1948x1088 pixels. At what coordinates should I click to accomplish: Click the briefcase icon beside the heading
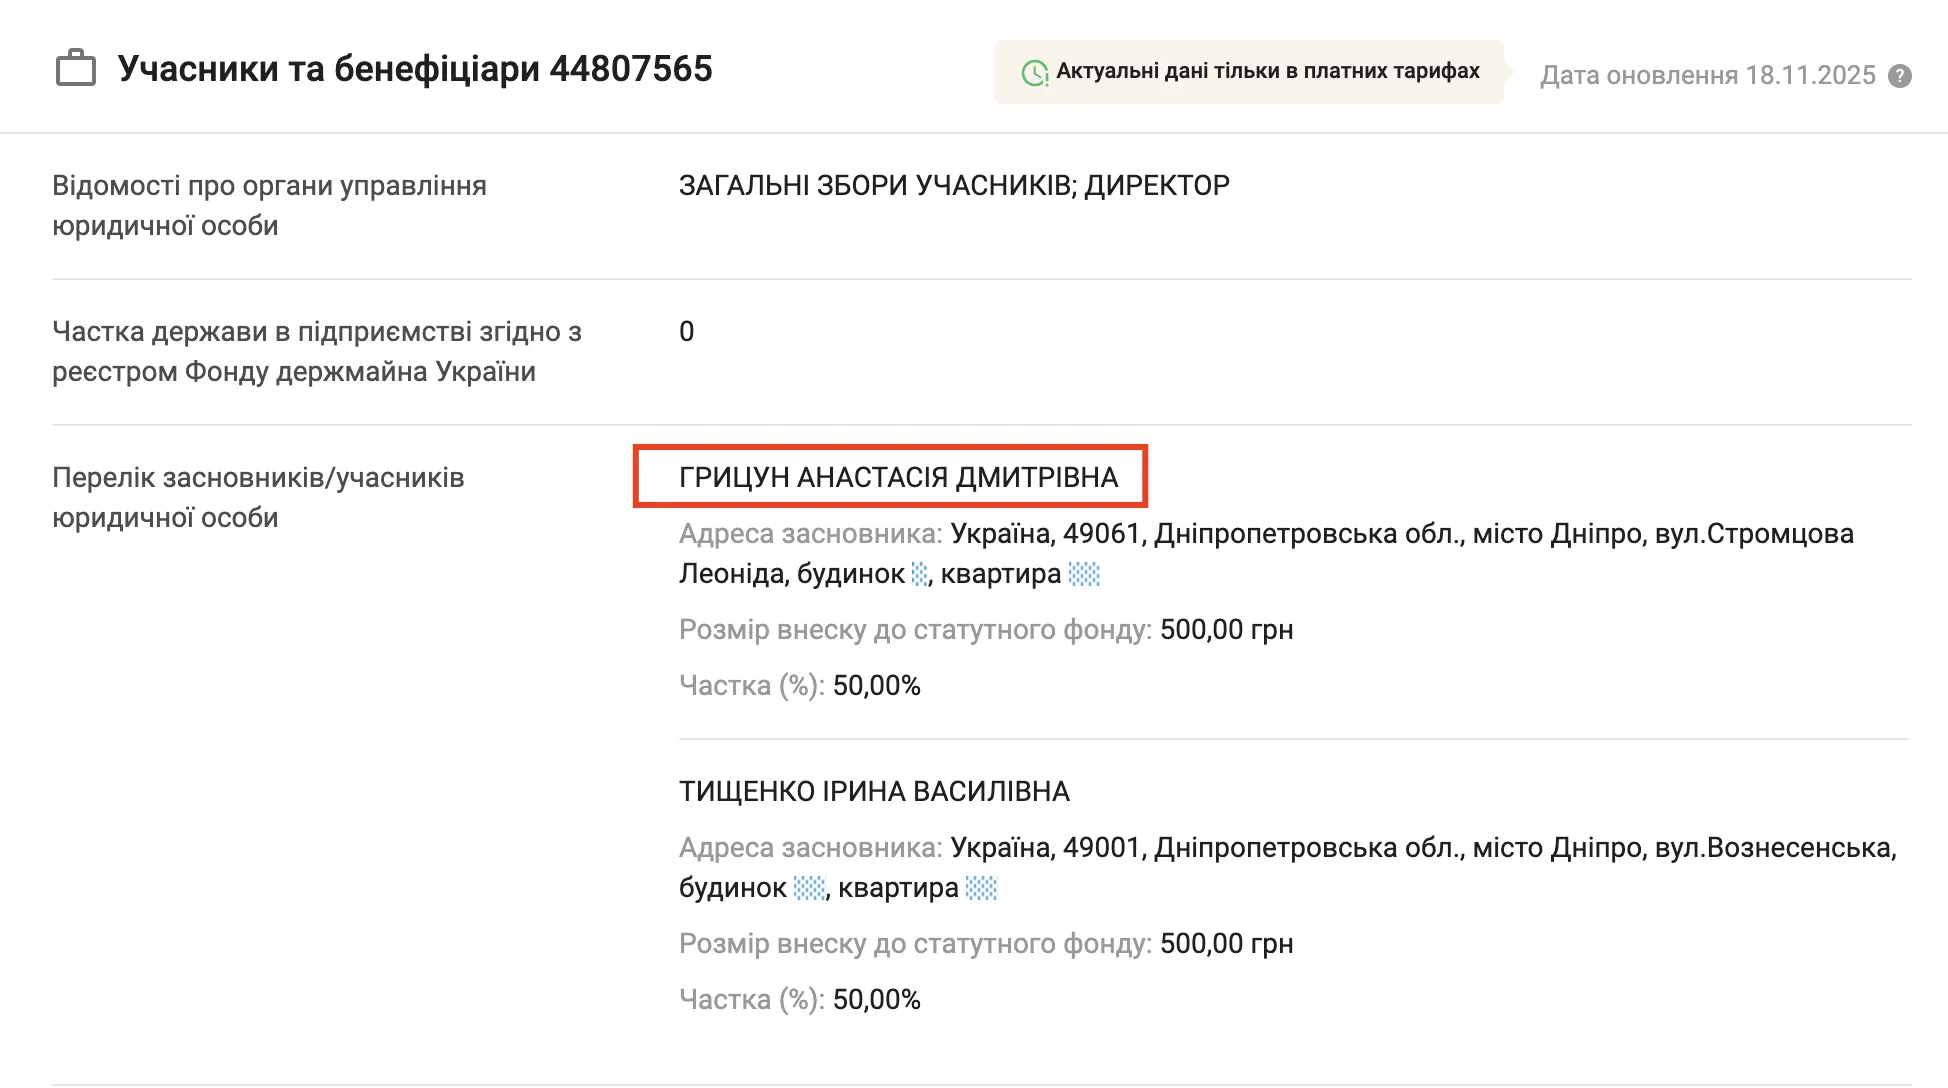point(76,69)
